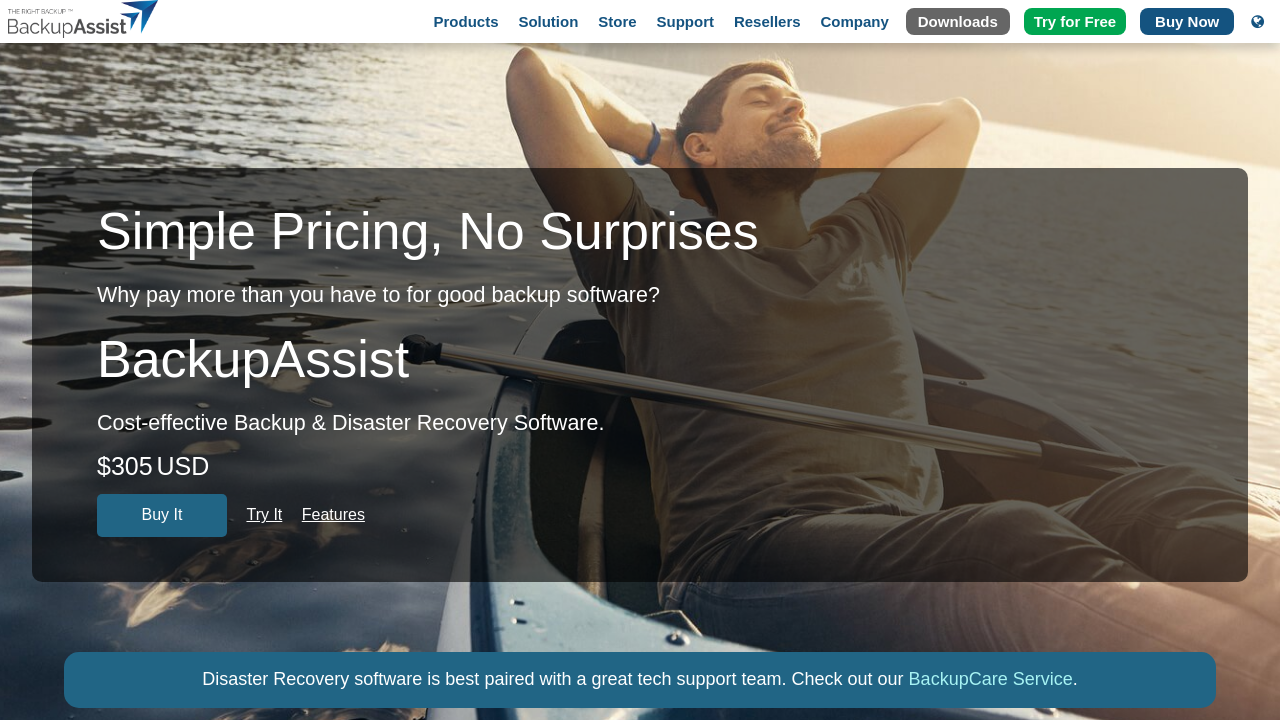Click the green Try for Free button

tap(1075, 22)
